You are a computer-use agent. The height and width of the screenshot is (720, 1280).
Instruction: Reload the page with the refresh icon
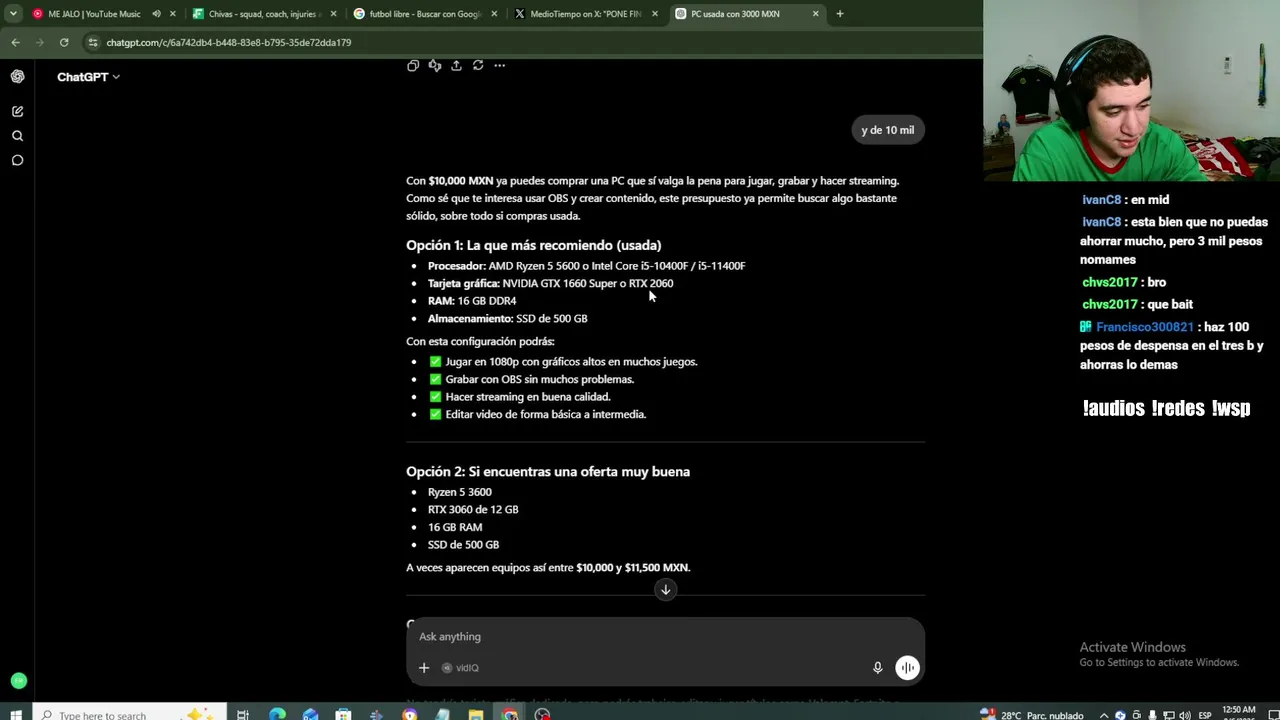(x=64, y=42)
